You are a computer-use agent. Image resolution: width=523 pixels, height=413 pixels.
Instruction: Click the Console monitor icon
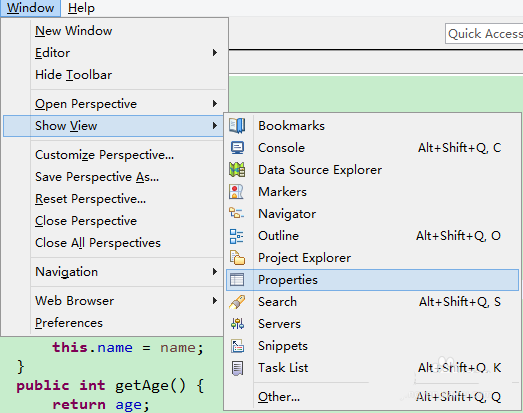pyautogui.click(x=237, y=148)
